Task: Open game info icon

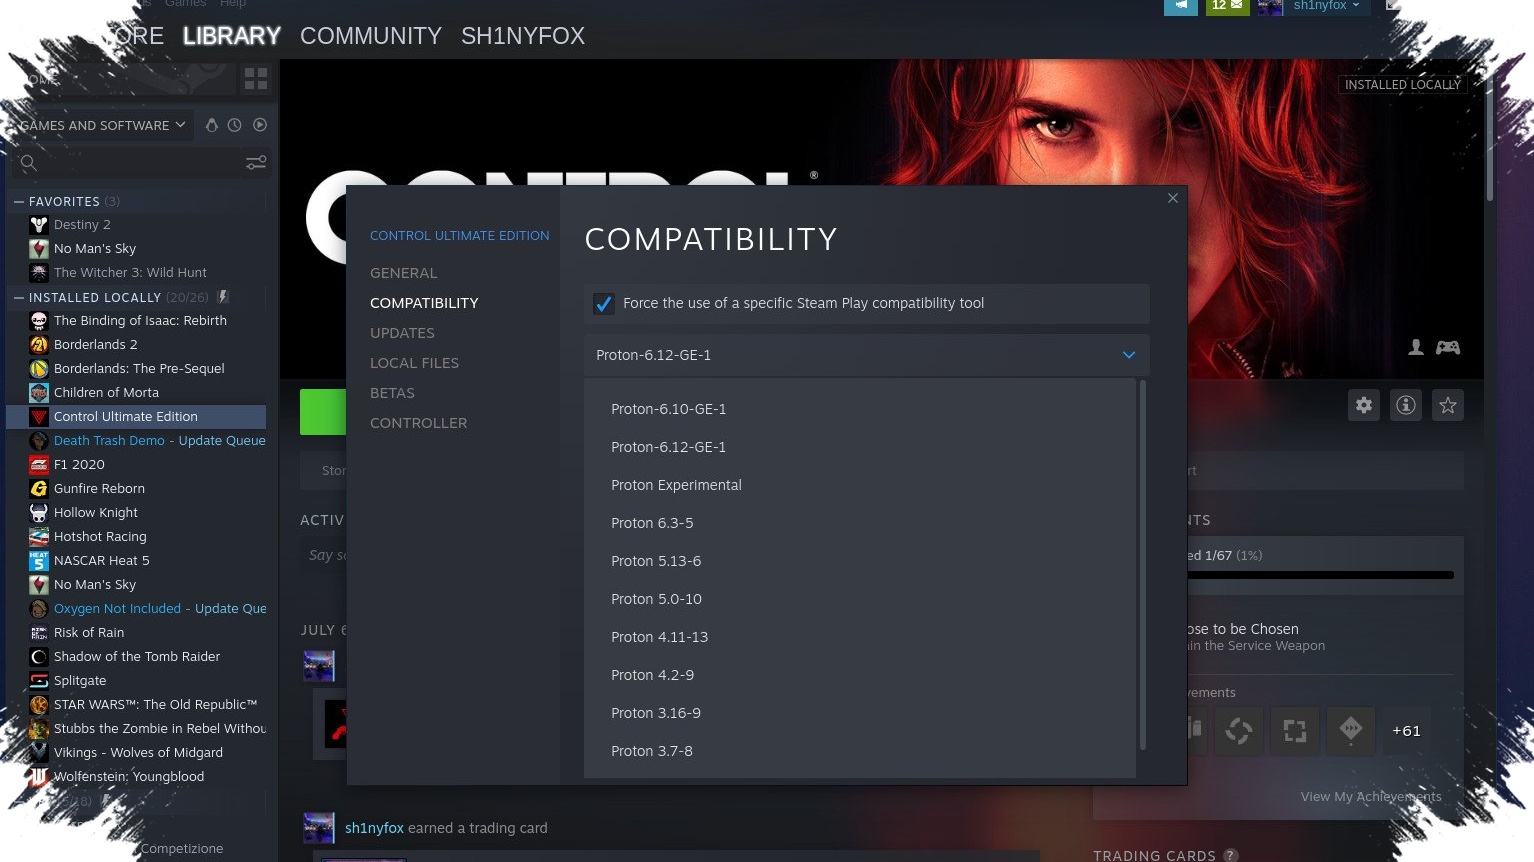Action: (x=1406, y=405)
